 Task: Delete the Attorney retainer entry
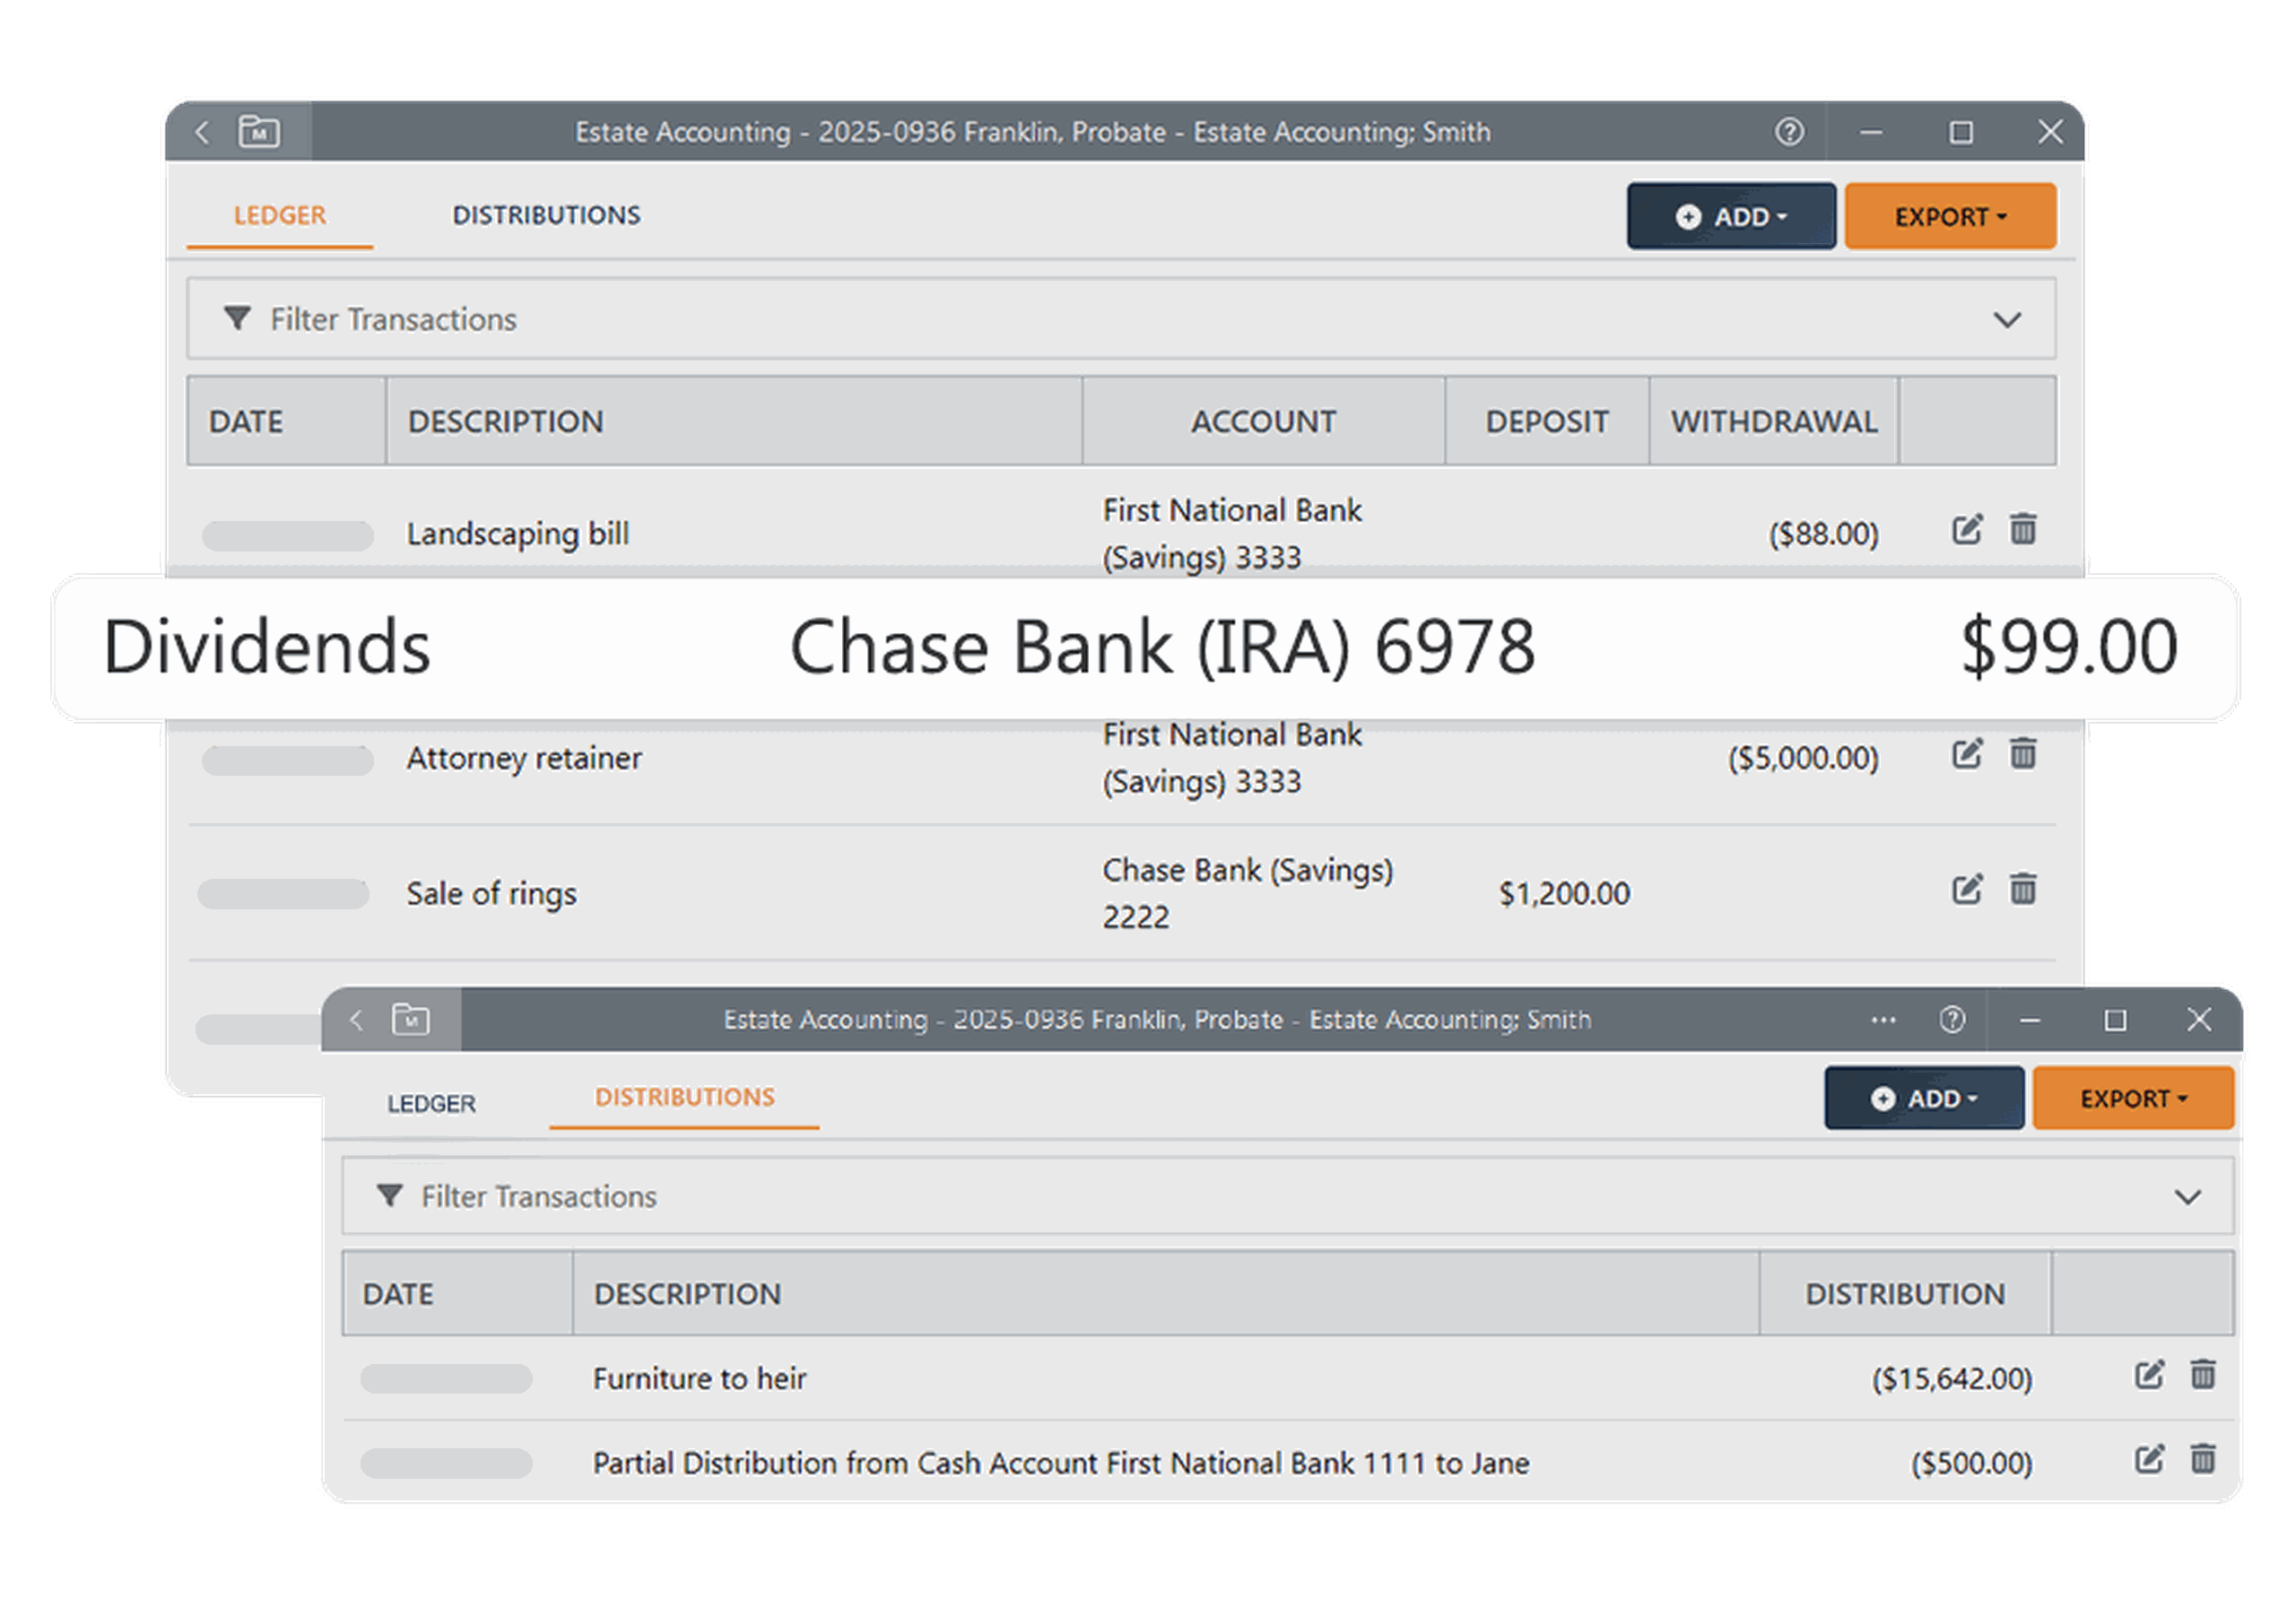2023,755
